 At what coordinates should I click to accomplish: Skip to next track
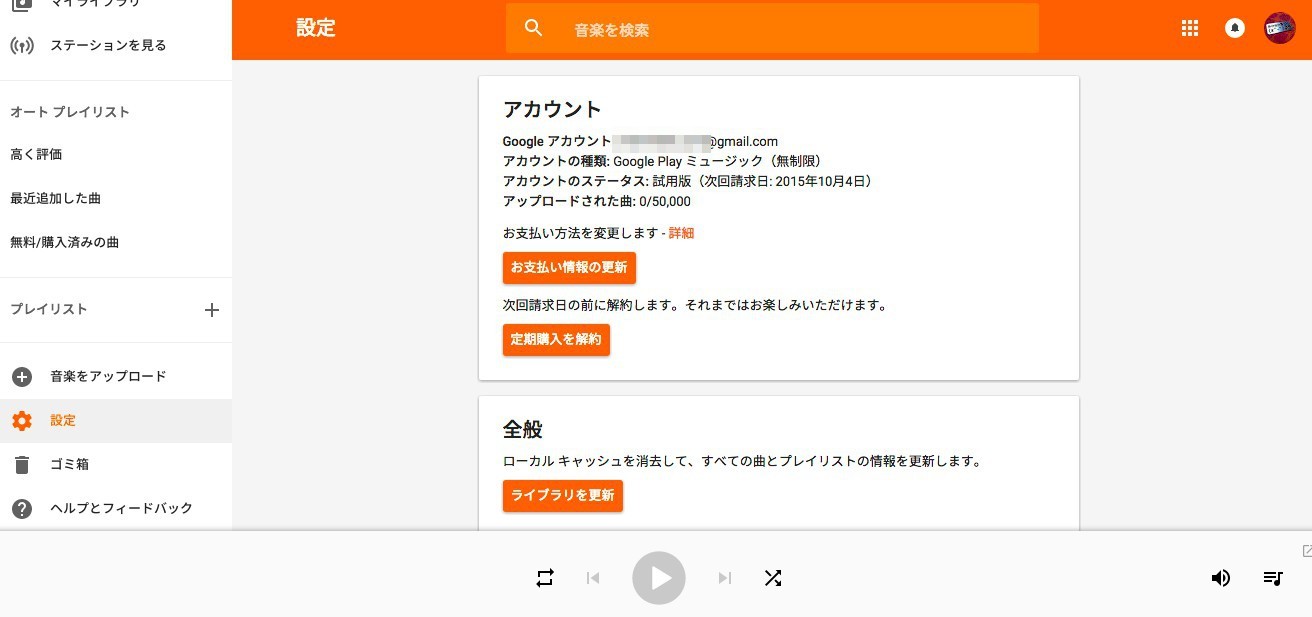tap(725, 578)
